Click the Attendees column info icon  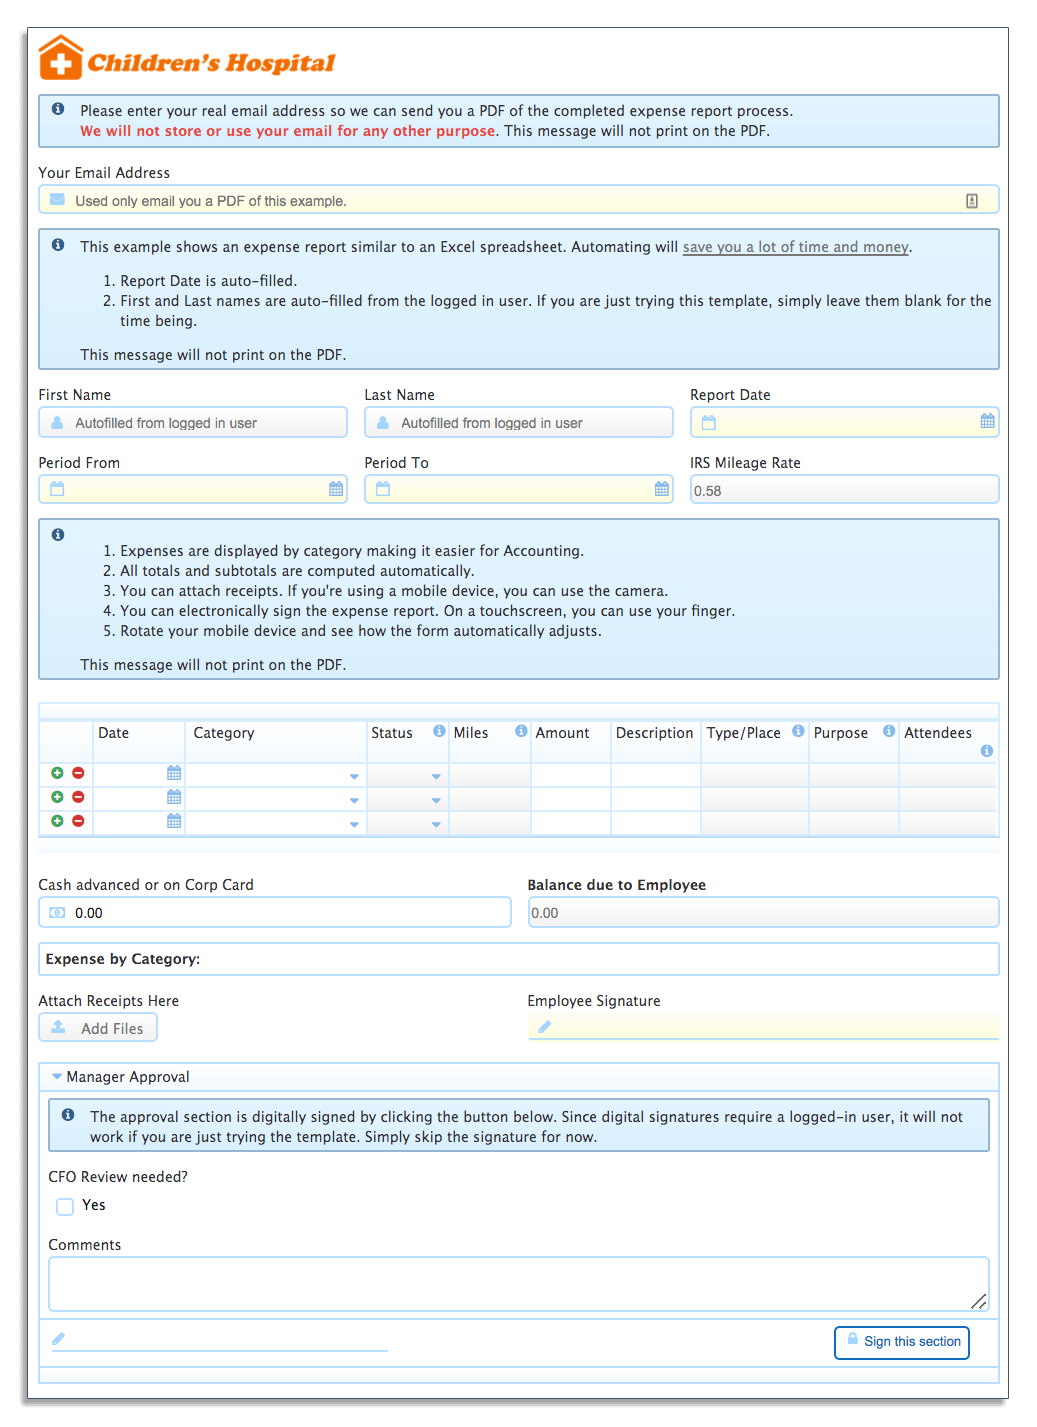pos(987,751)
